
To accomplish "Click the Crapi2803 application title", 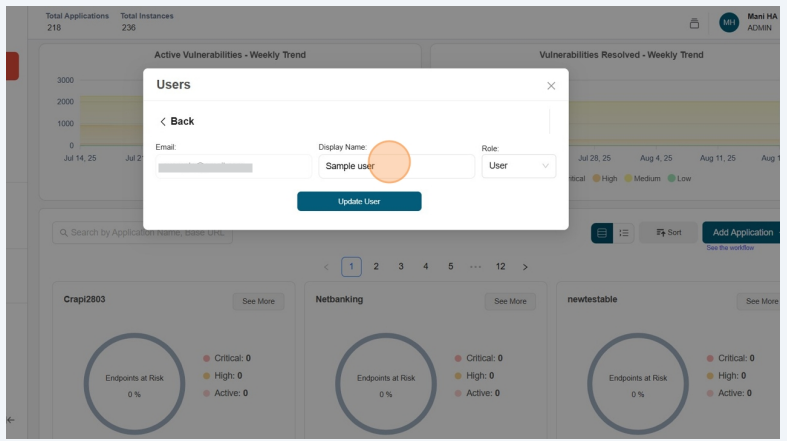I will [84, 300].
